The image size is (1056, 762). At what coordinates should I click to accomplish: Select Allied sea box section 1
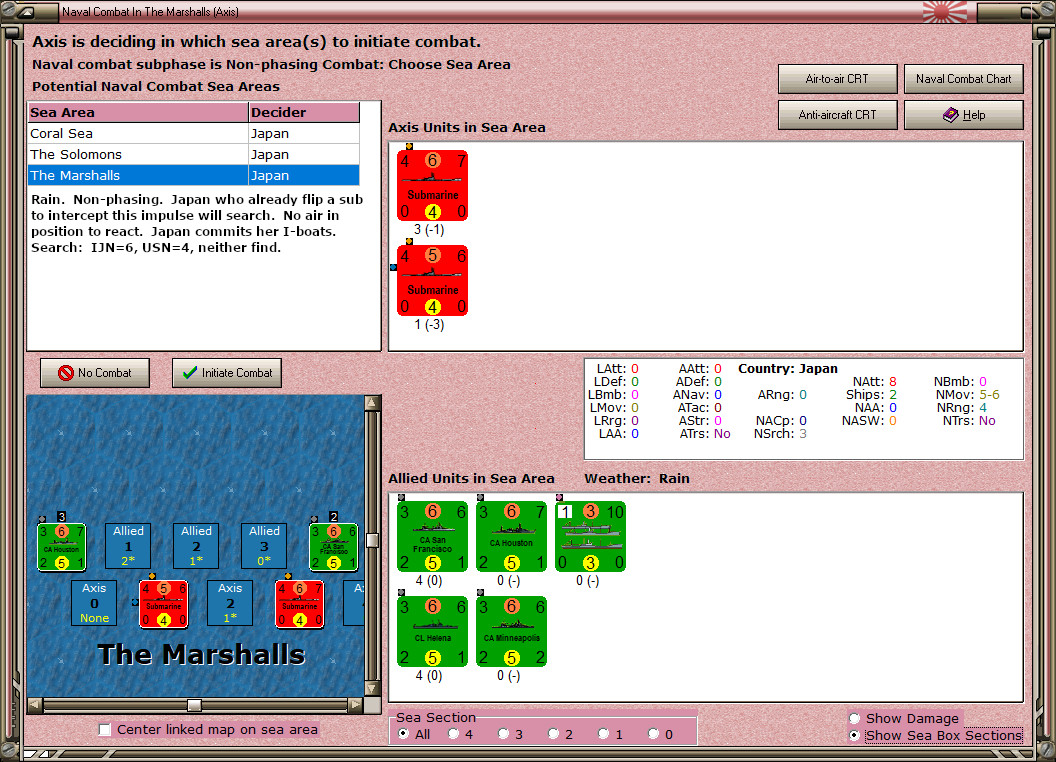(x=128, y=546)
